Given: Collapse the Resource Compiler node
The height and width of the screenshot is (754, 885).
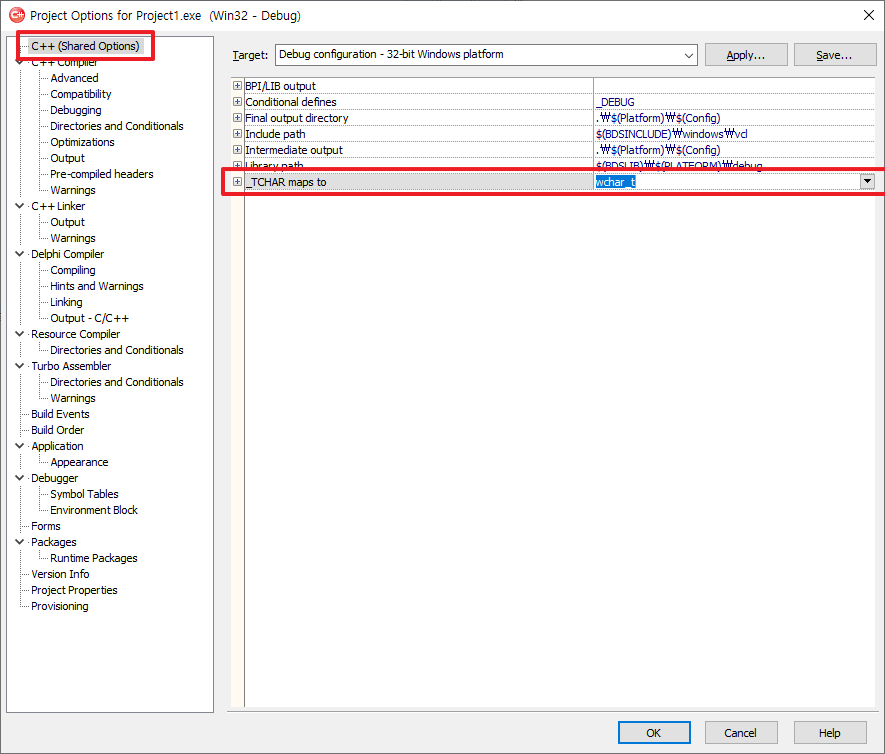Looking at the screenshot, I should pos(20,334).
